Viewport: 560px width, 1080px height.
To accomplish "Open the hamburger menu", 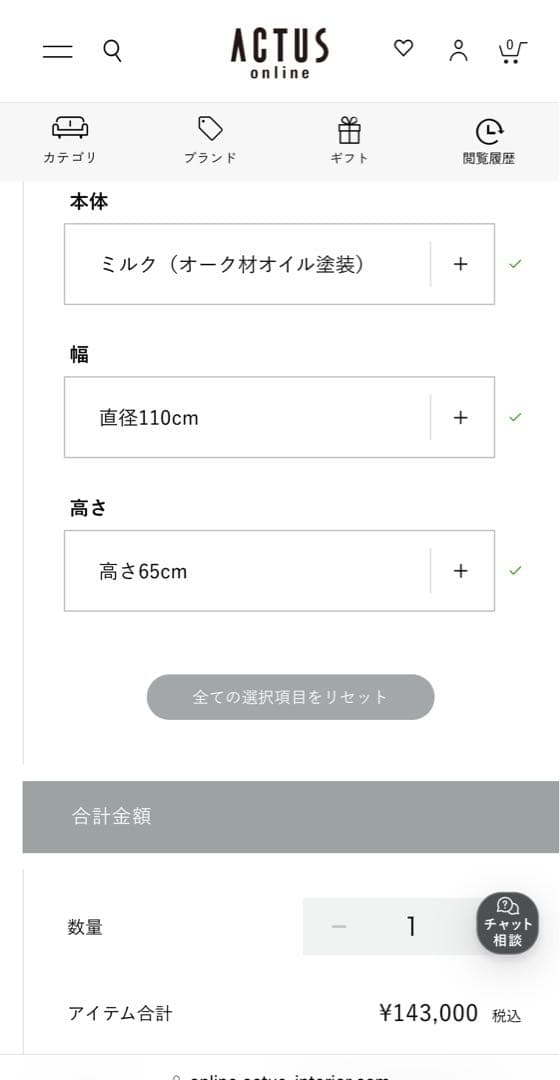I will click(x=57, y=51).
